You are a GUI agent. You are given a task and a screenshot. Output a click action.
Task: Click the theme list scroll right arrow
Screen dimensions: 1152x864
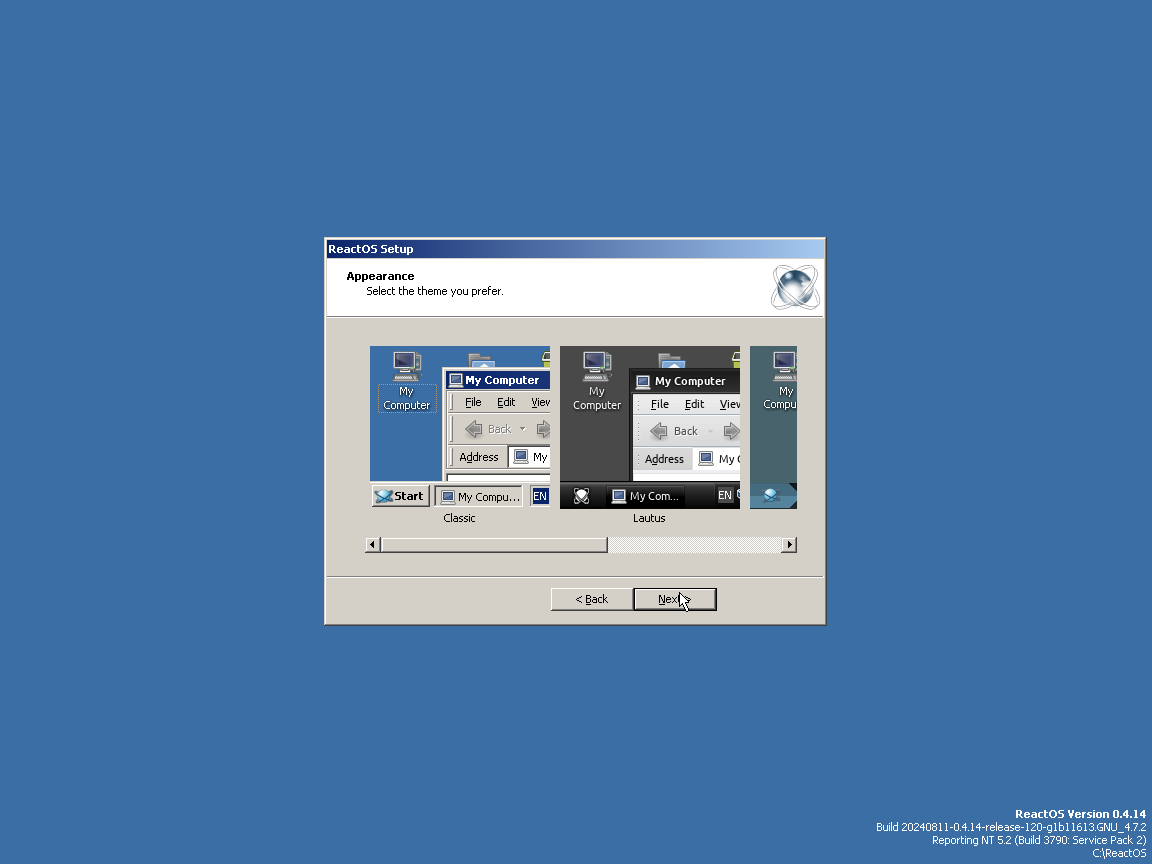[789, 544]
